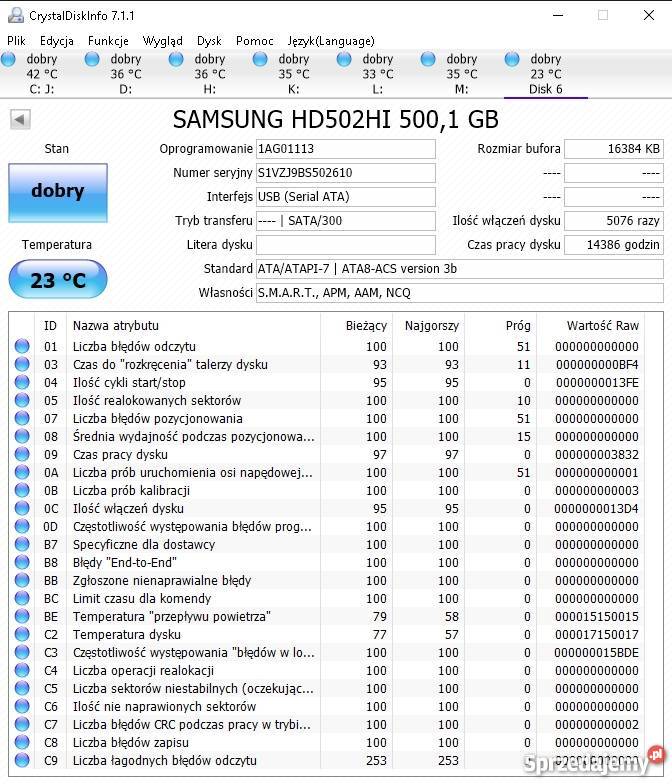Viewport: 672px width, 784px height.
Task: Select Disk 6 at 23 °C
Action: 546,74
